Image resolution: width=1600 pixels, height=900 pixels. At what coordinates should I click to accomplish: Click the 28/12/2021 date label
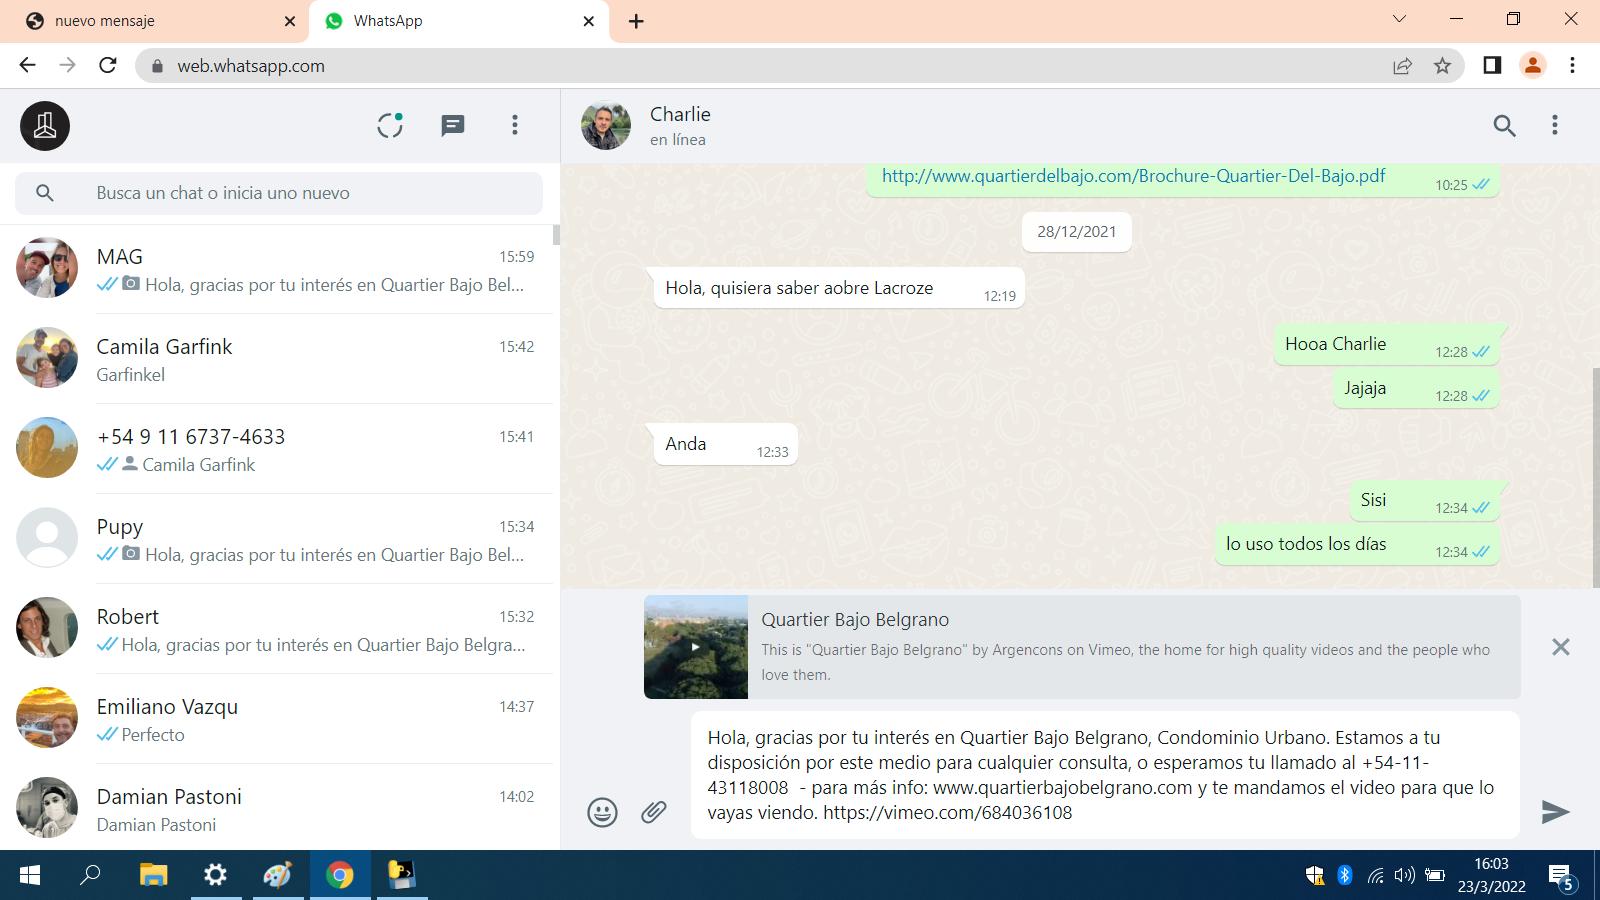point(1076,231)
